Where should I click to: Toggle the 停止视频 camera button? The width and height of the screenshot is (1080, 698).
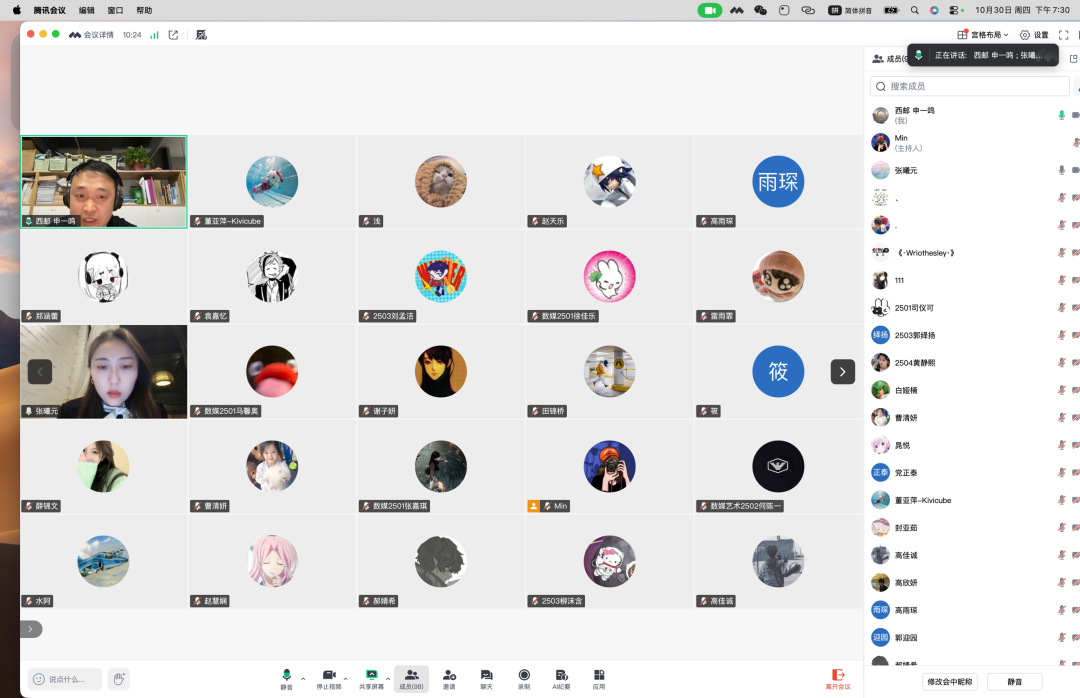point(328,679)
